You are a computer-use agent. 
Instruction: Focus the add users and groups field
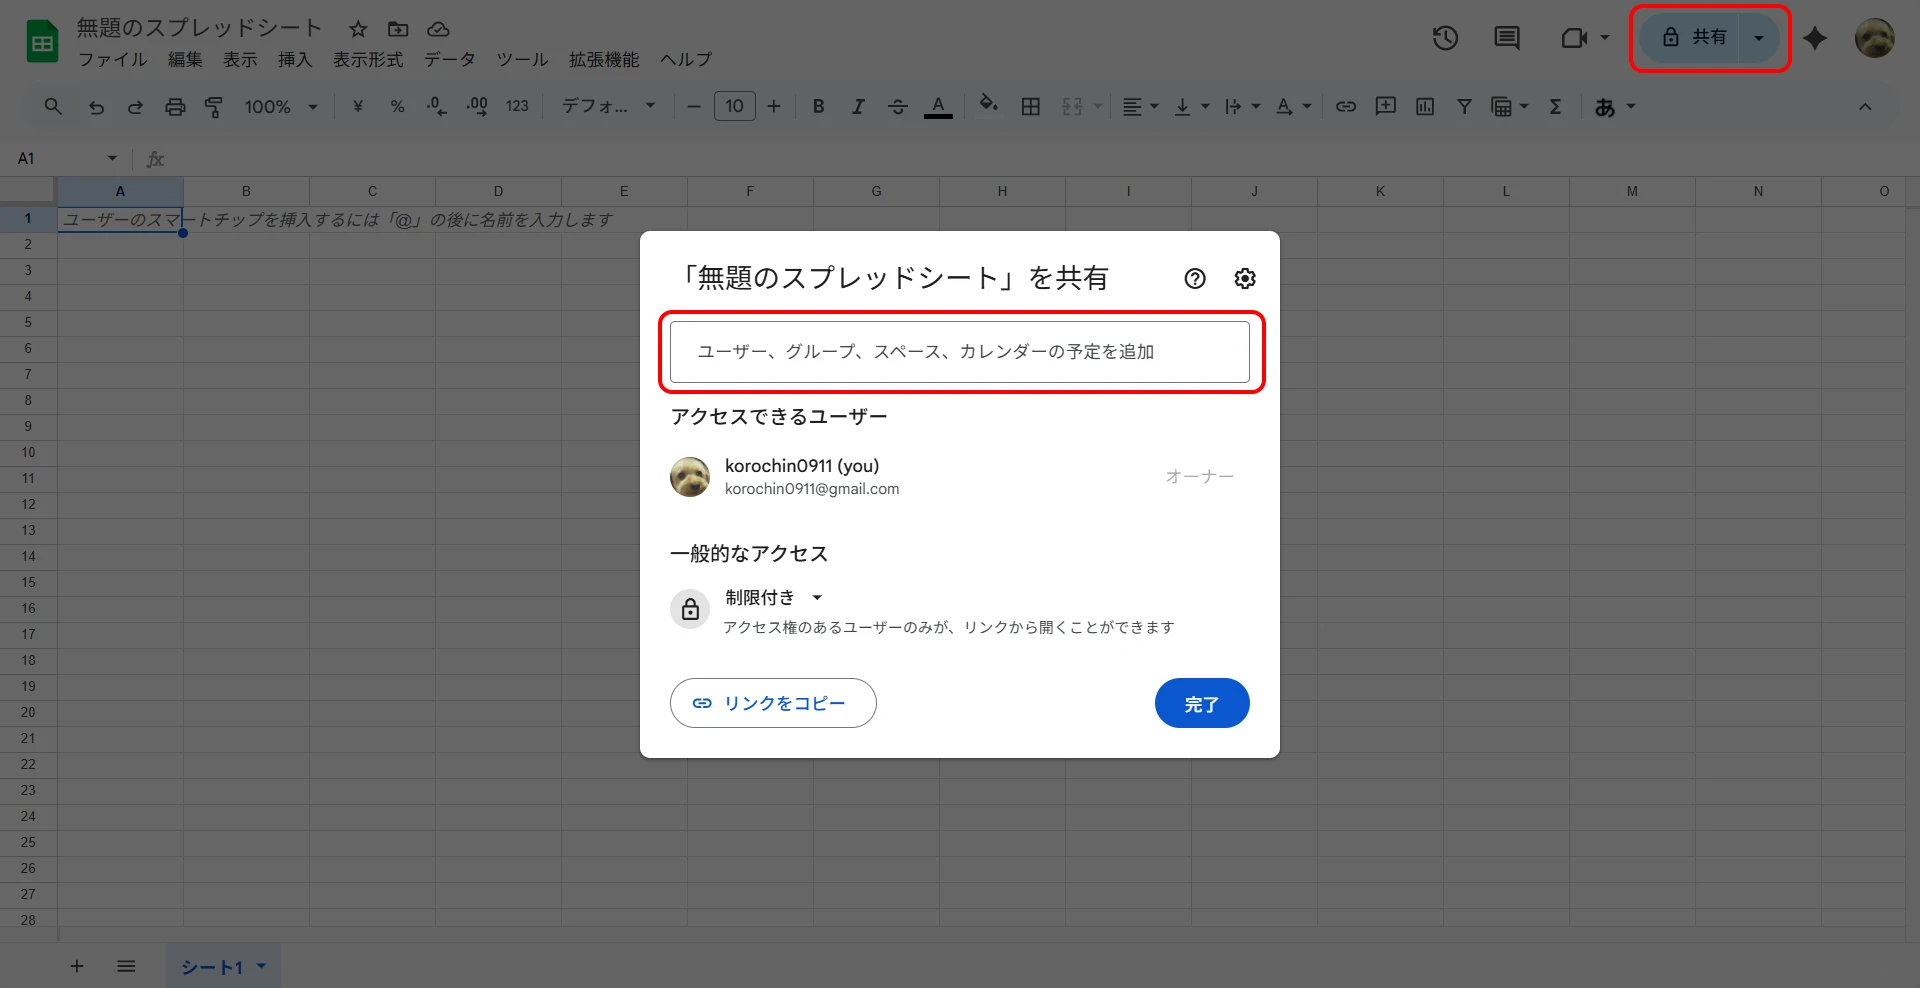point(959,352)
